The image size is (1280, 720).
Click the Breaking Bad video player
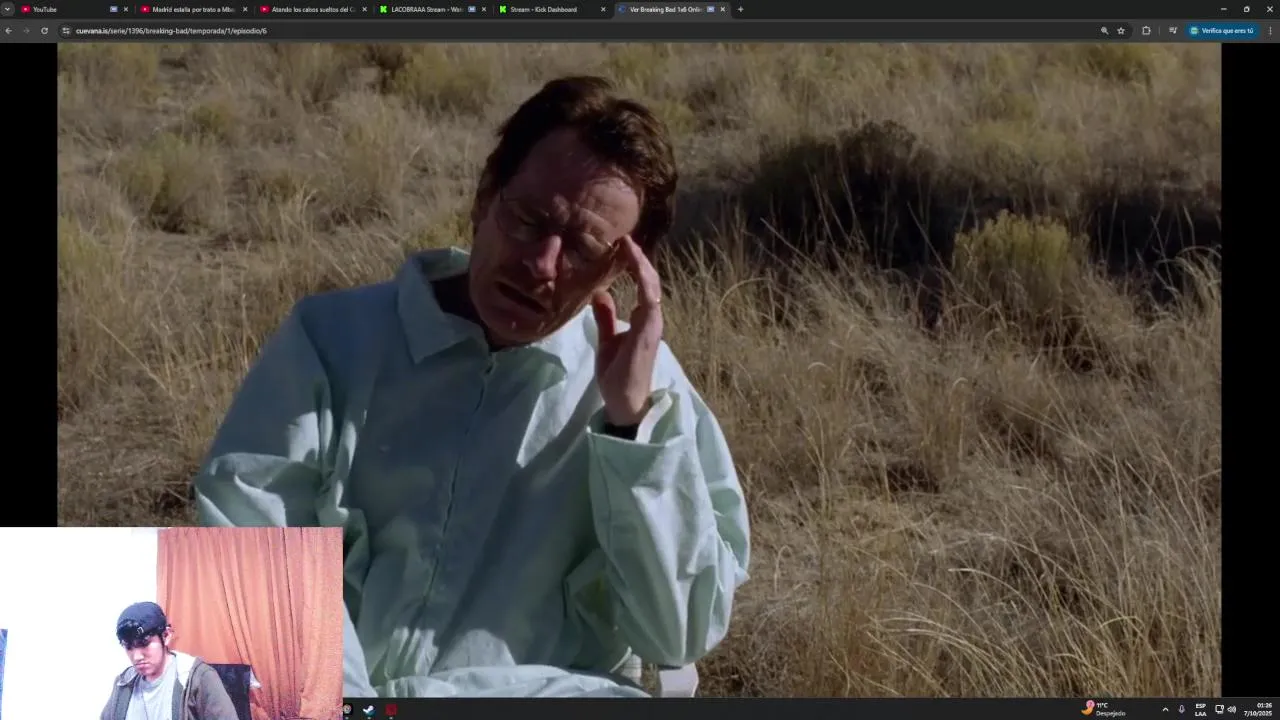(639, 369)
